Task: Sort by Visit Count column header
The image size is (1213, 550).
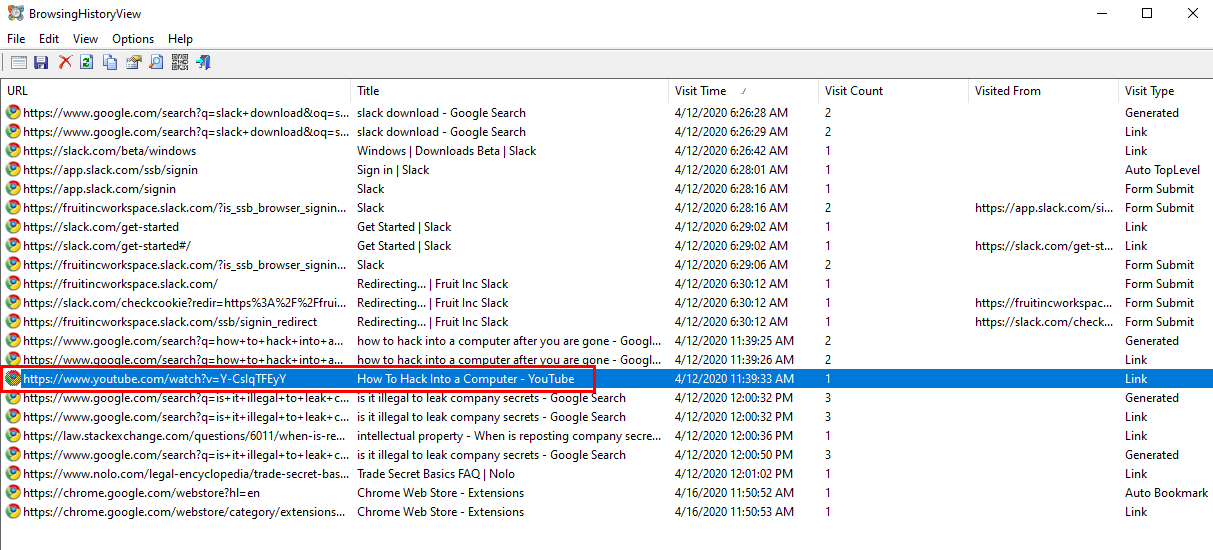Action: point(853,91)
